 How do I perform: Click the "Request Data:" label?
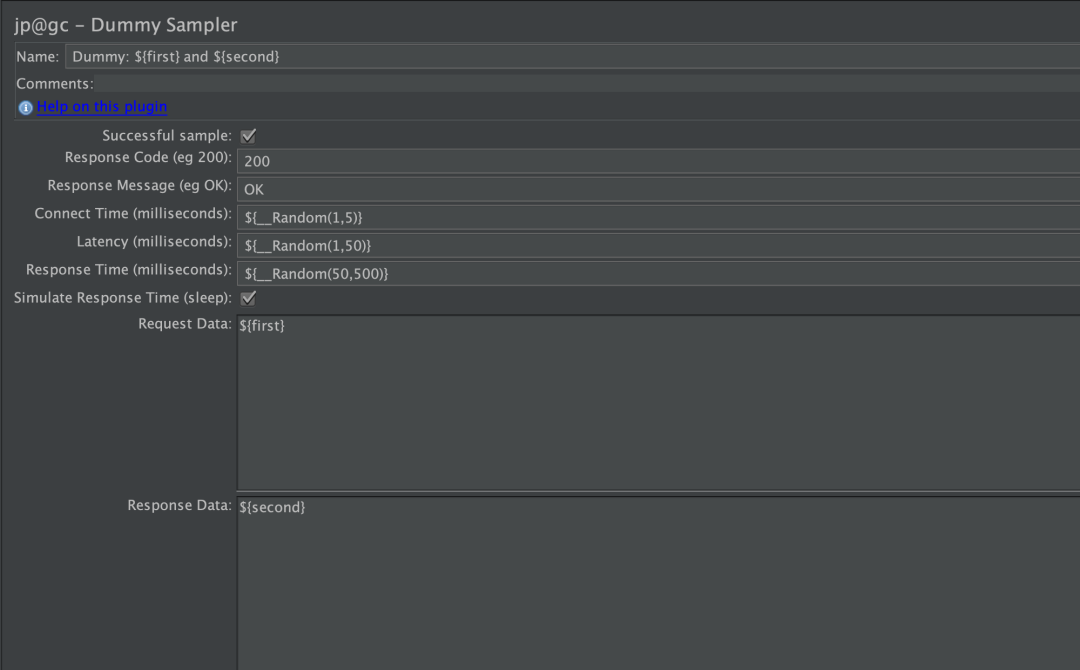[x=185, y=324]
